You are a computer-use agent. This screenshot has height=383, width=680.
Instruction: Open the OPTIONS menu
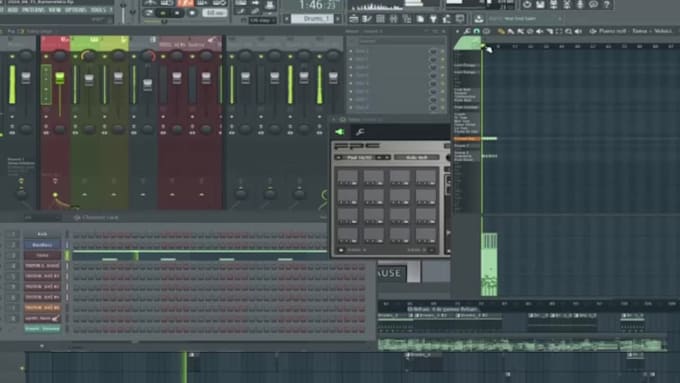coord(75,10)
